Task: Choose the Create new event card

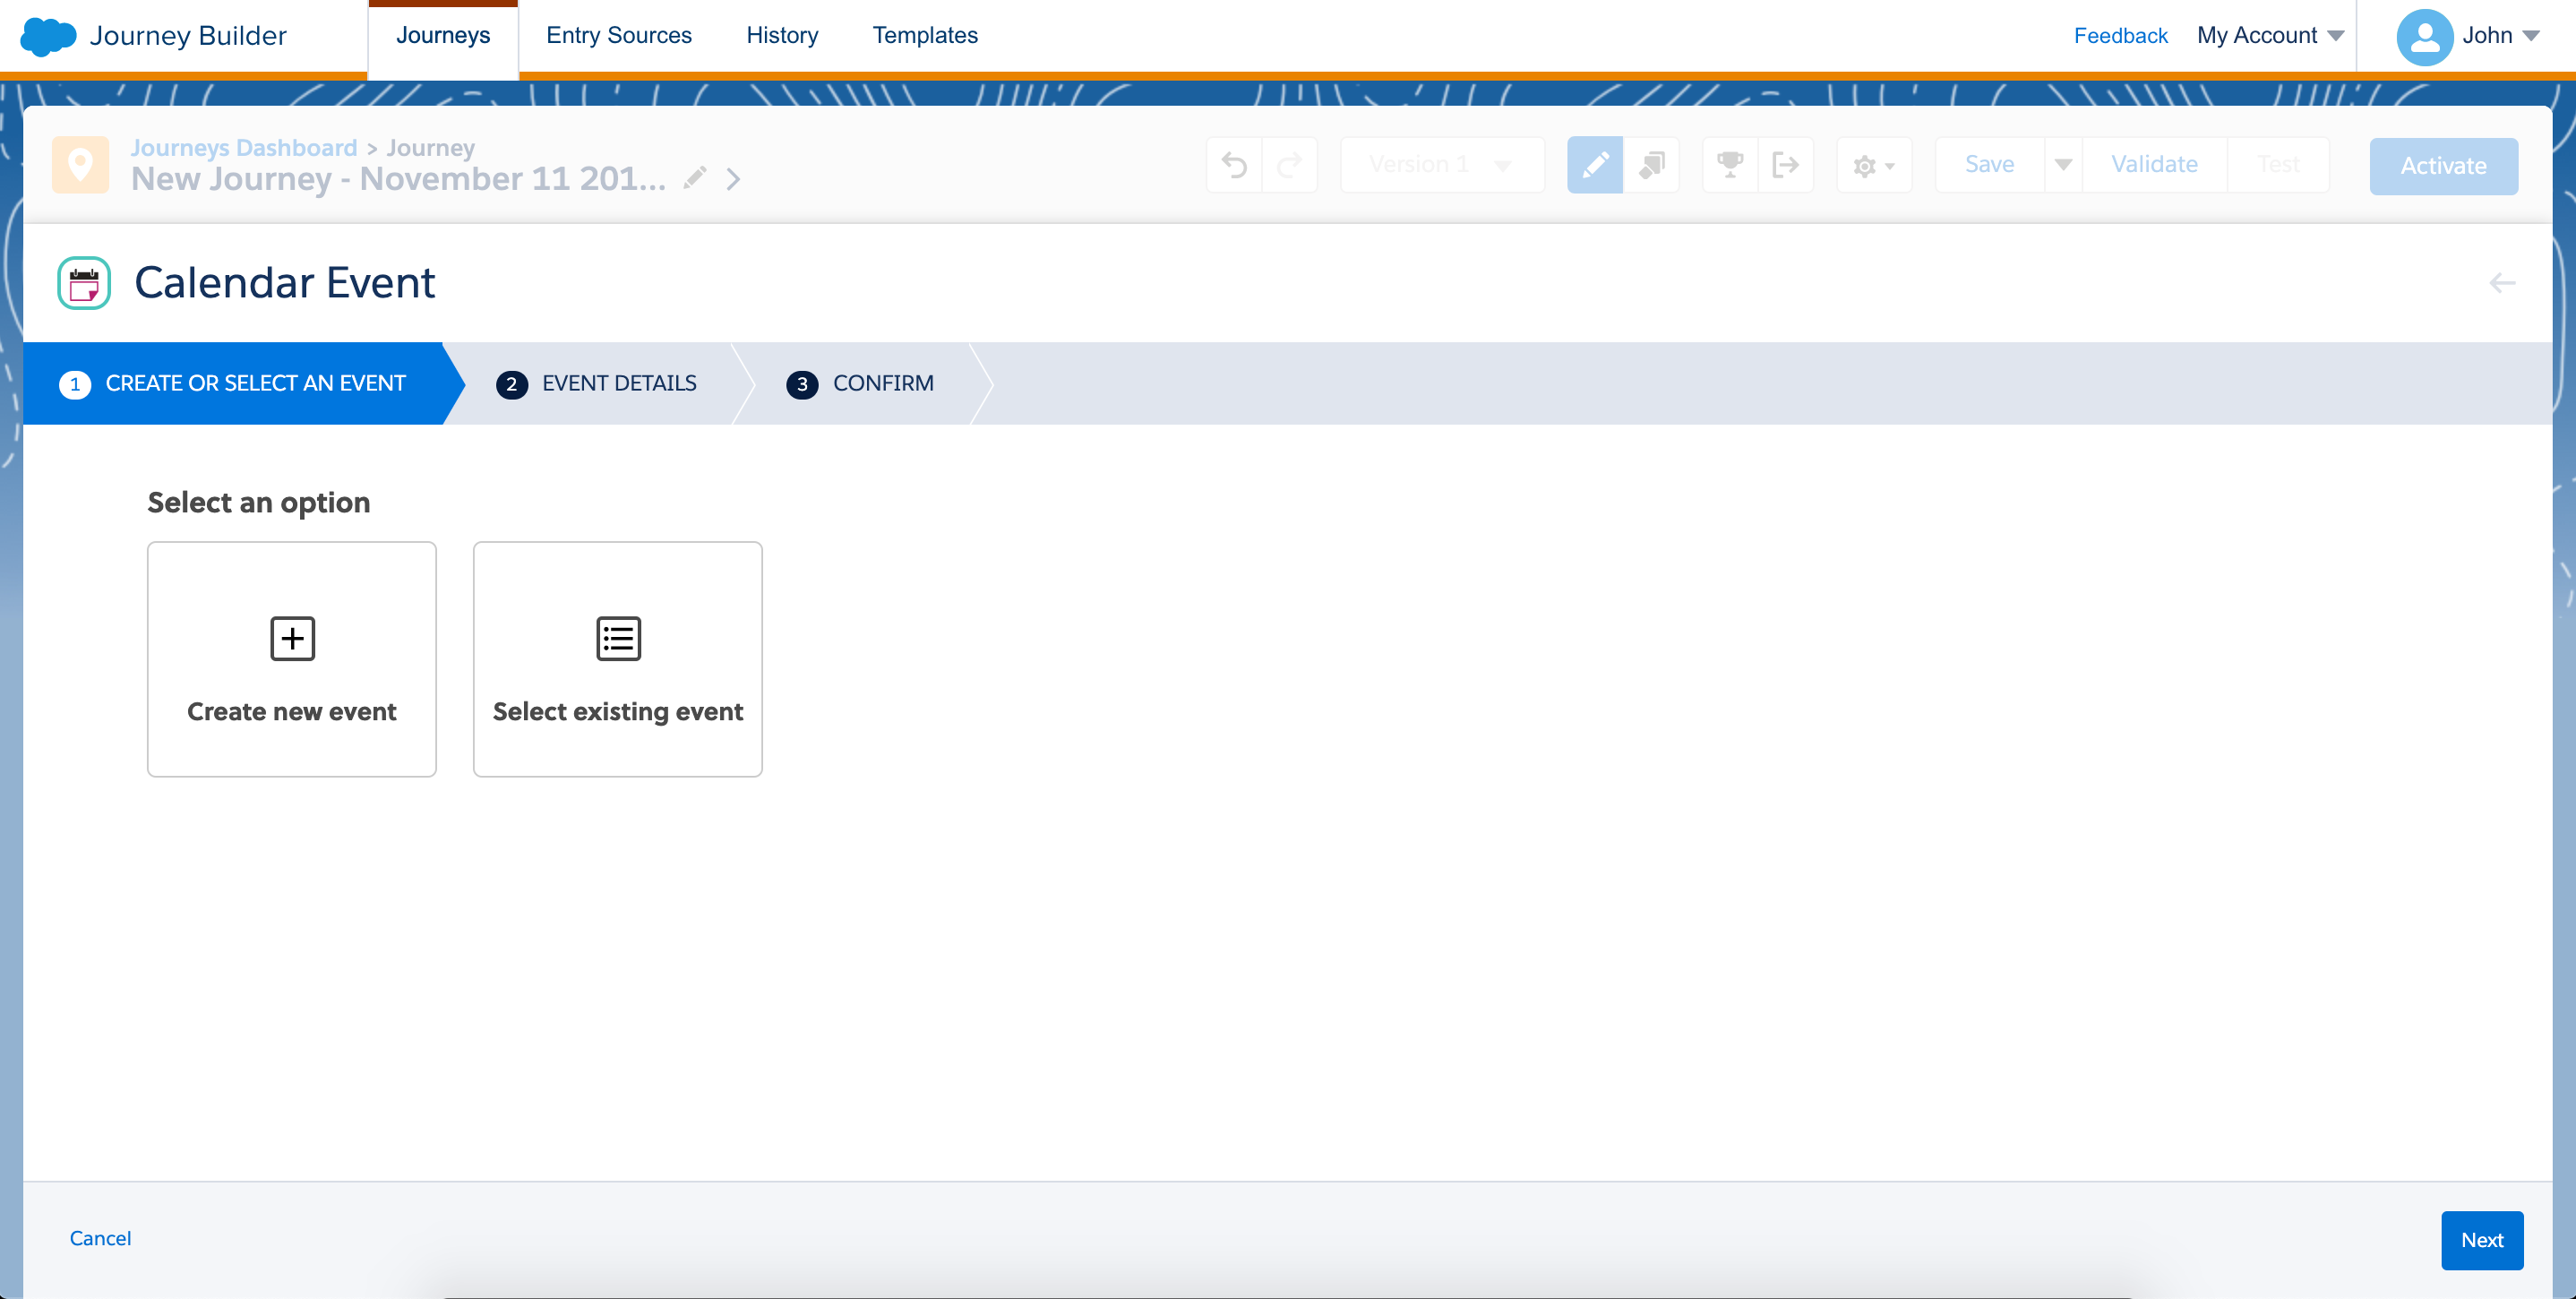Action: [x=292, y=659]
